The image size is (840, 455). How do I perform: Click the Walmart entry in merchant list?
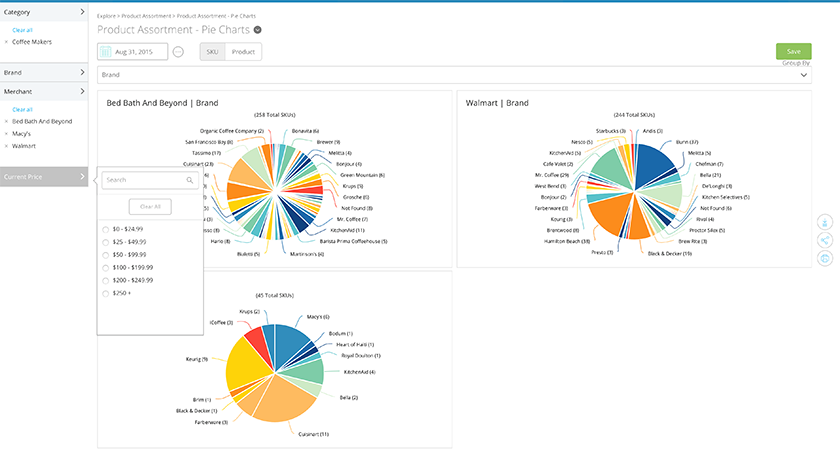pyautogui.click(x=24, y=146)
